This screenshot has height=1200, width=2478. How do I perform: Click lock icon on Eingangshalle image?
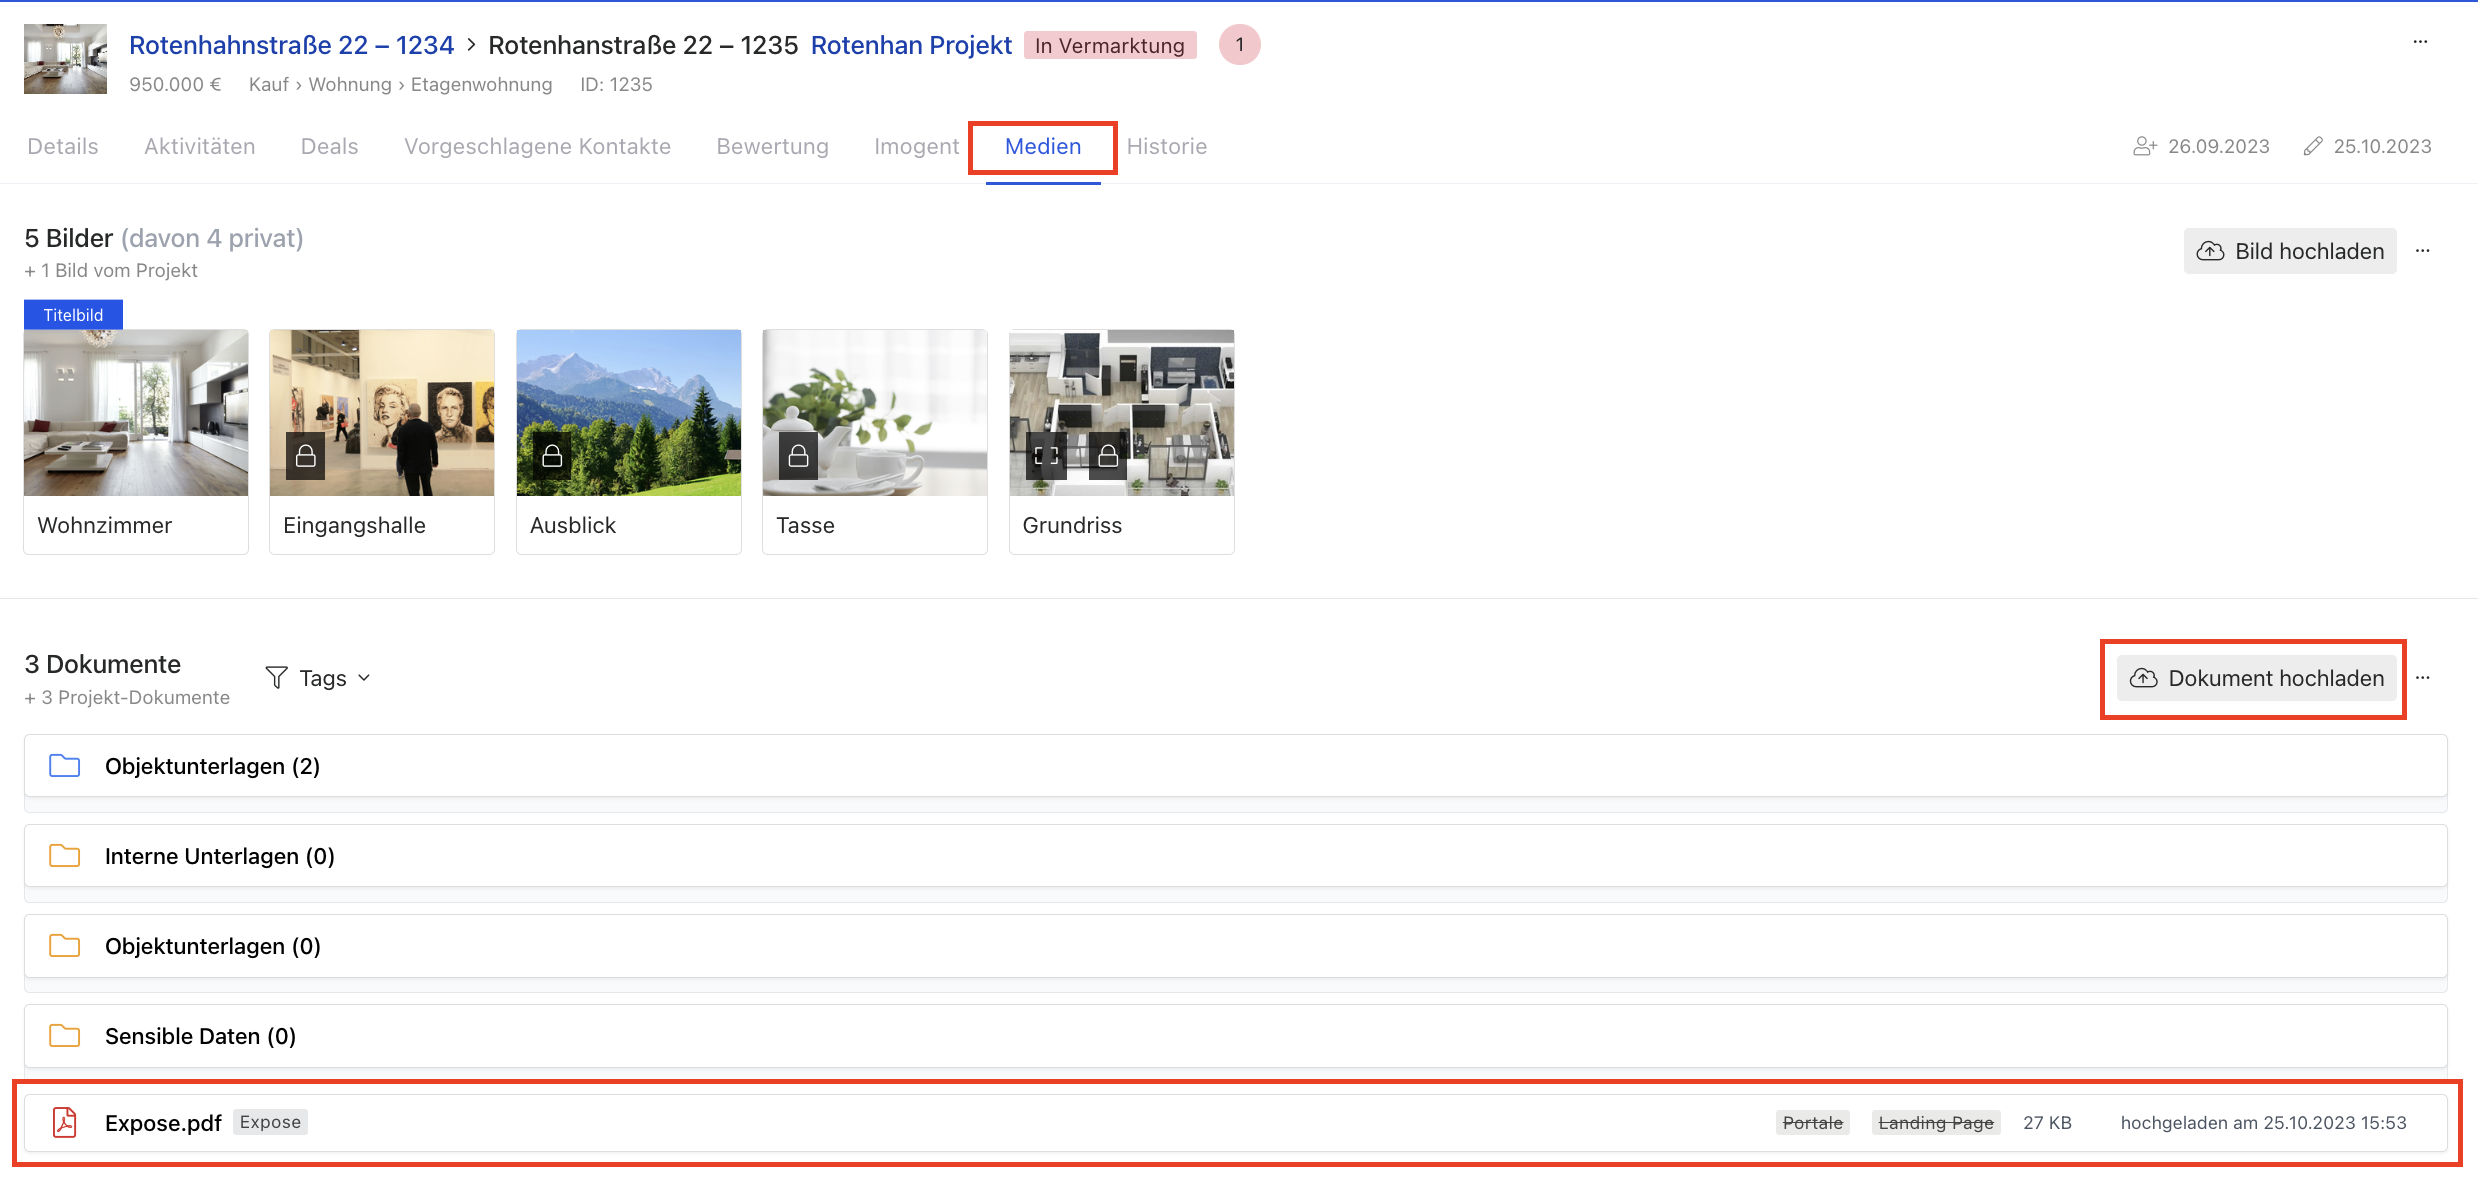pyautogui.click(x=306, y=456)
